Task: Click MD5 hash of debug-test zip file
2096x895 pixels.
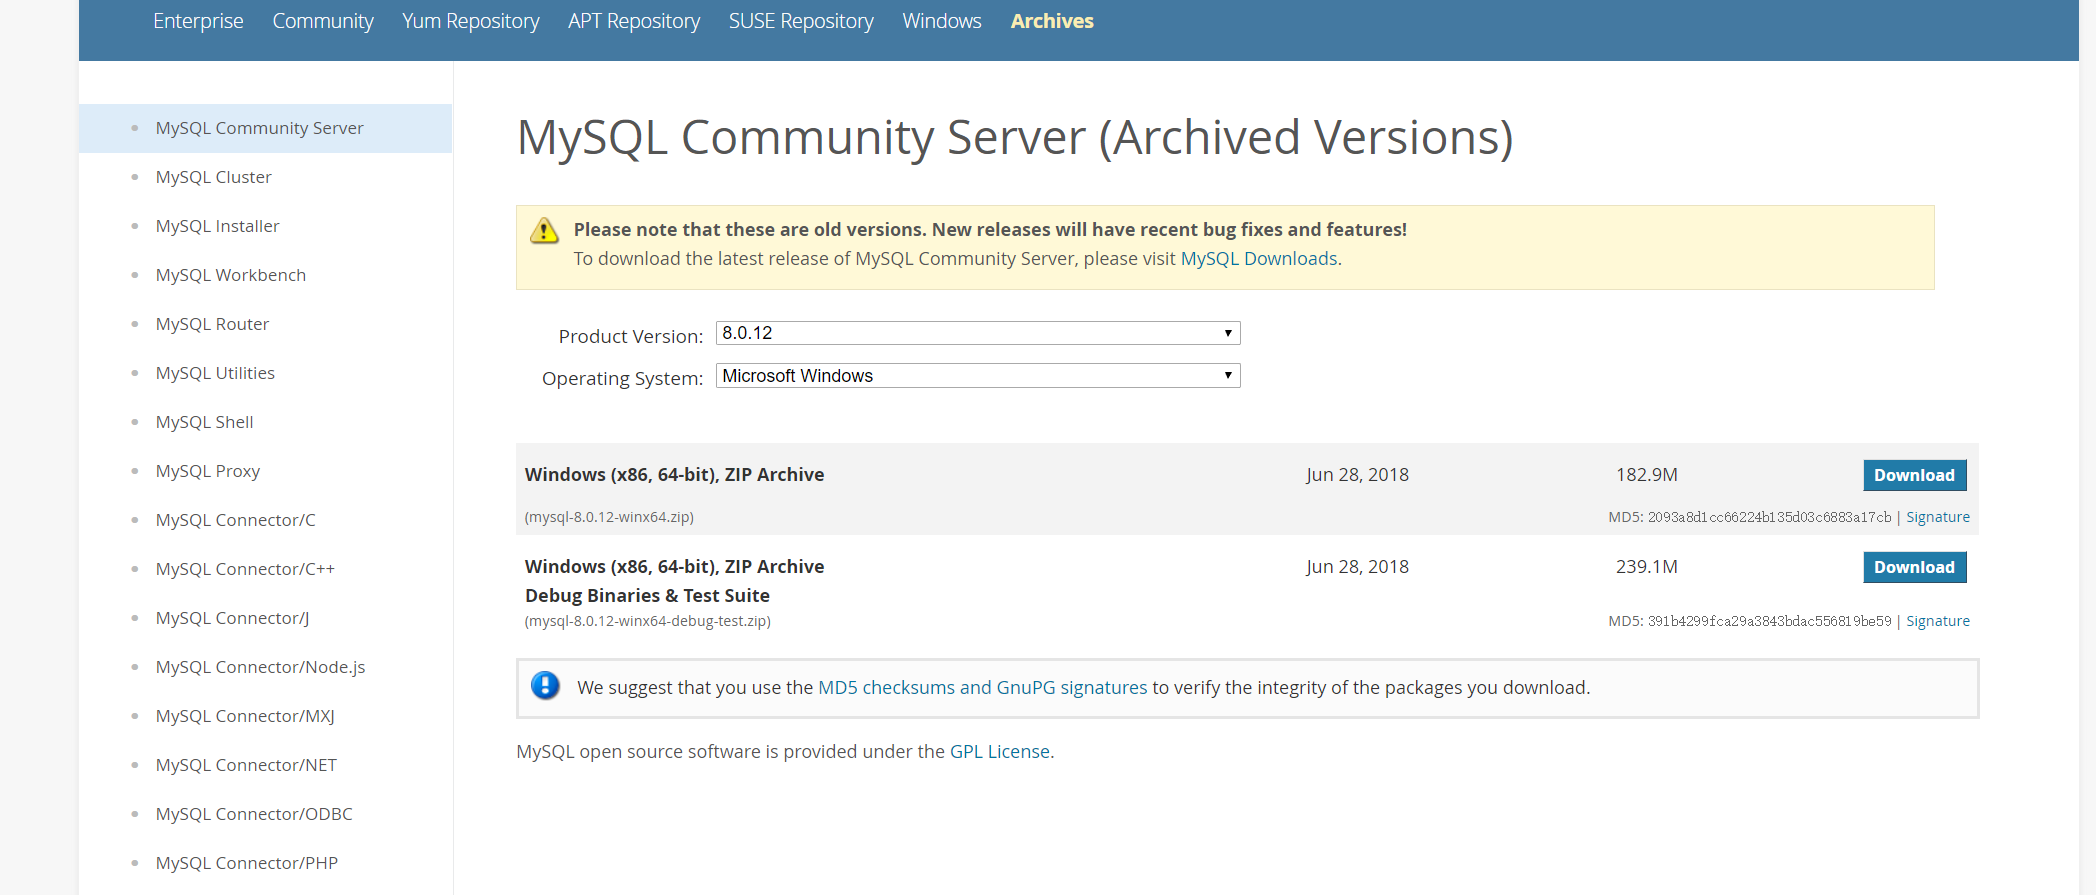Action: pyautogui.click(x=1769, y=621)
